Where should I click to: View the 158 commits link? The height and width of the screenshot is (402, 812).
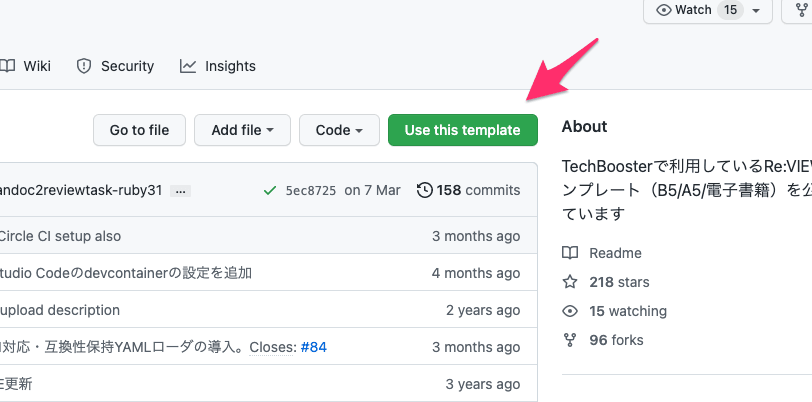478,190
